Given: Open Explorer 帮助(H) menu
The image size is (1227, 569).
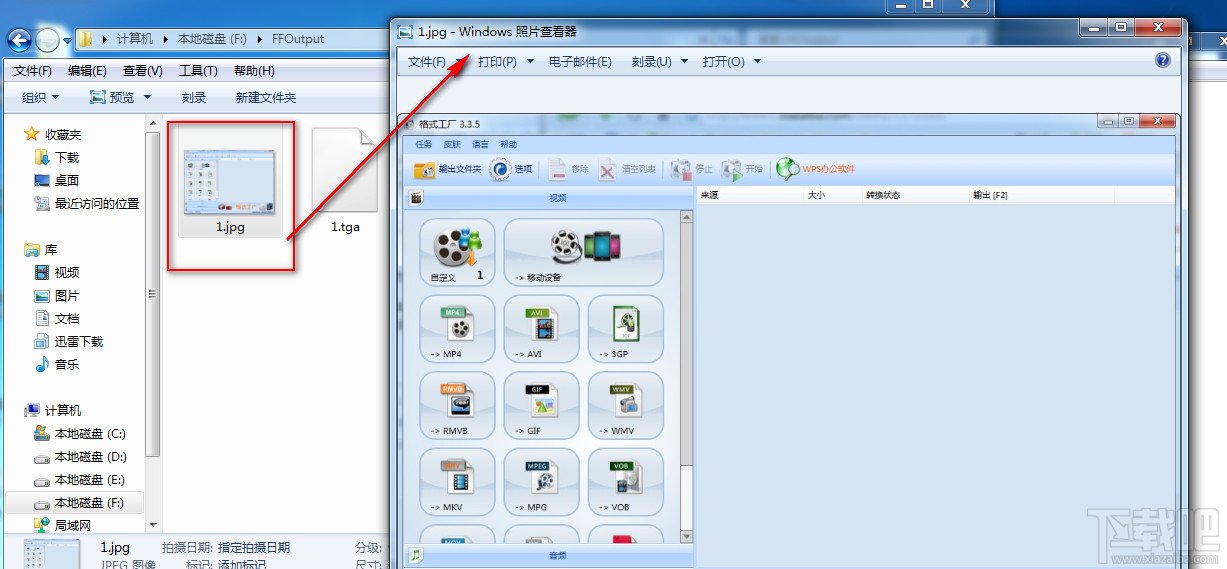Looking at the screenshot, I should (254, 71).
